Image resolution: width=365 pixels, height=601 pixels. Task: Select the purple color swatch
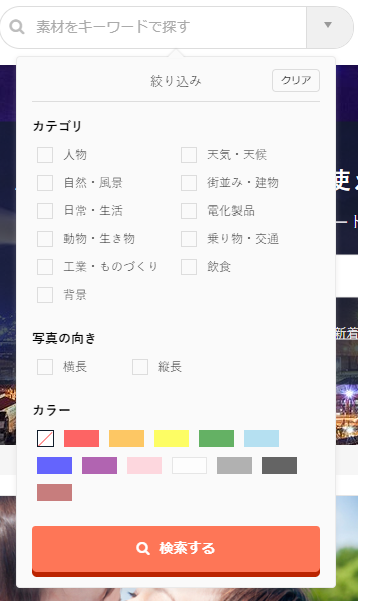(99, 465)
